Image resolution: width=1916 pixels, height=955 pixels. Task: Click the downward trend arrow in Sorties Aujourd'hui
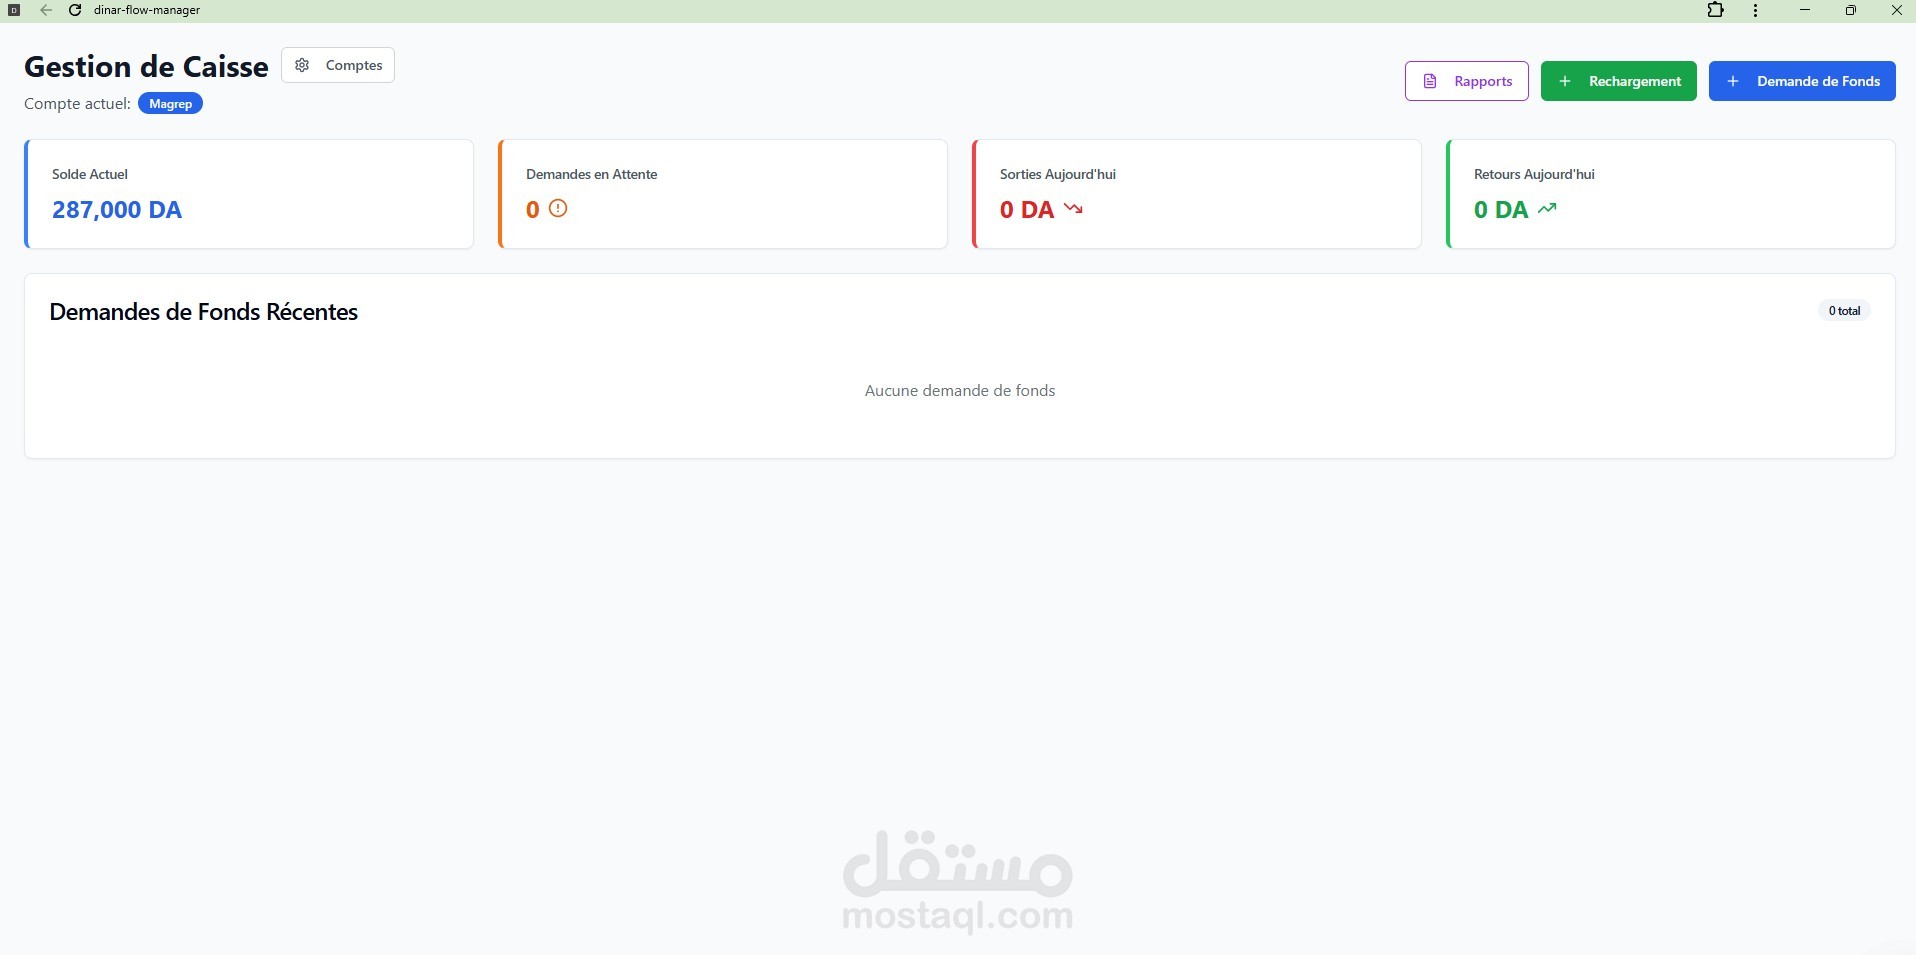click(x=1072, y=209)
